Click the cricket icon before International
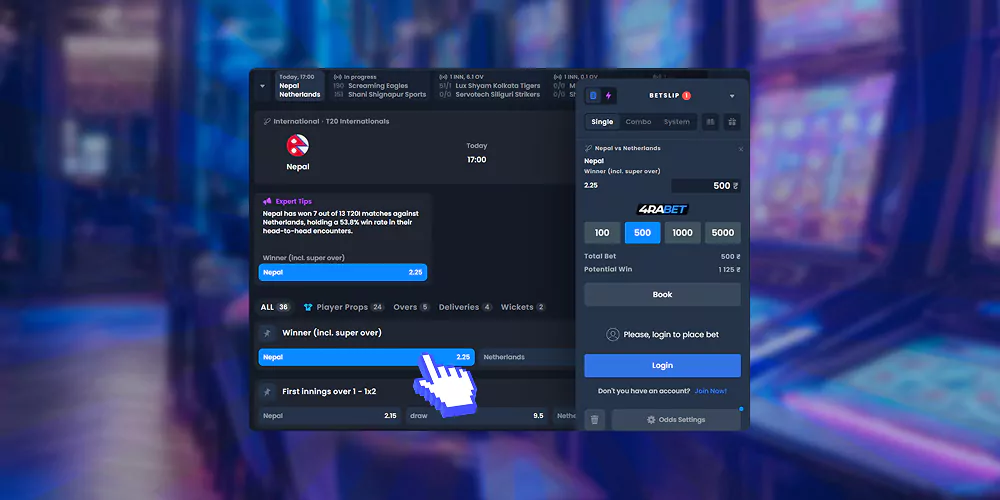Viewport: 1000px width, 500px height. pos(267,121)
